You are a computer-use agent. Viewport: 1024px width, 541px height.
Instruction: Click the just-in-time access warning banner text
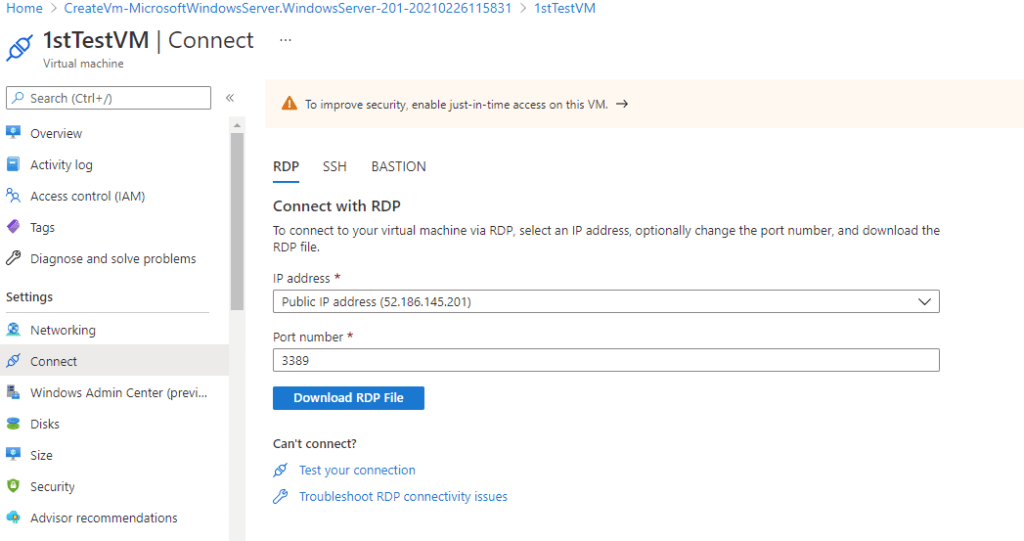[456, 104]
